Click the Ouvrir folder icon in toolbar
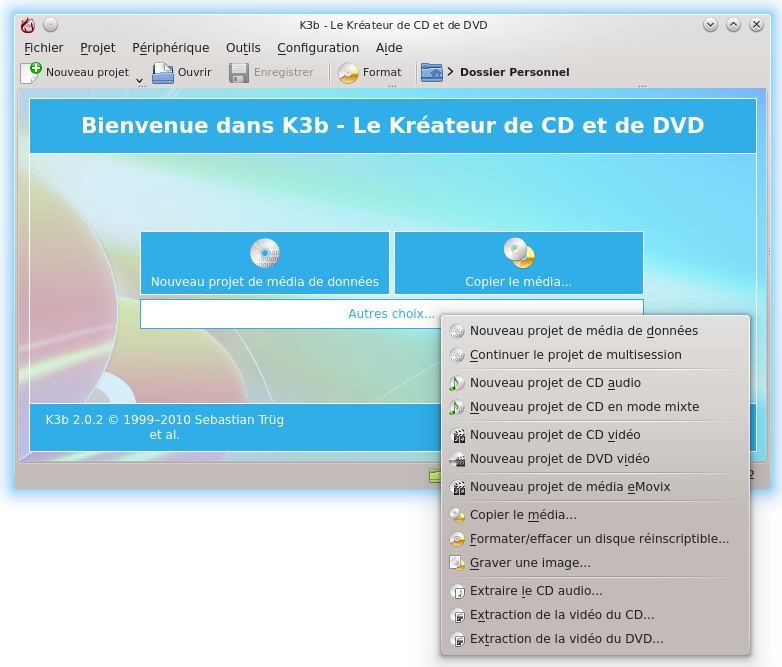The height and width of the screenshot is (667, 782). 162,72
